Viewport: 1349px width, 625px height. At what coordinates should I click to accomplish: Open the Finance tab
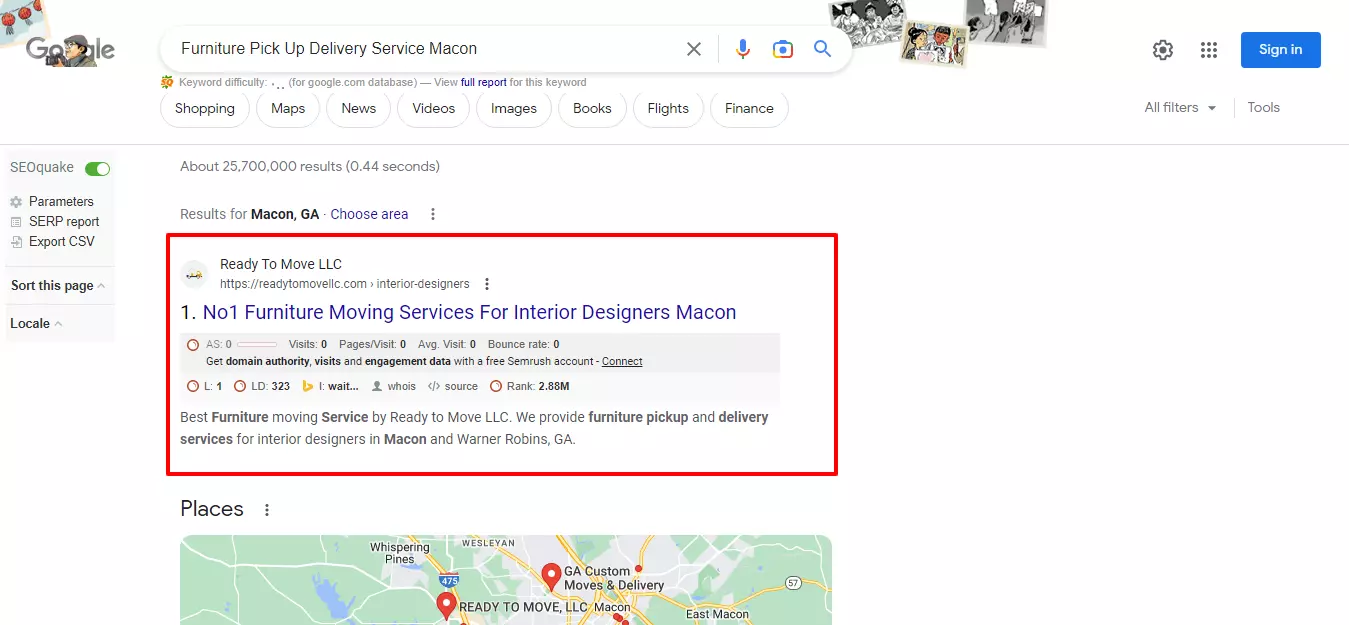(749, 109)
